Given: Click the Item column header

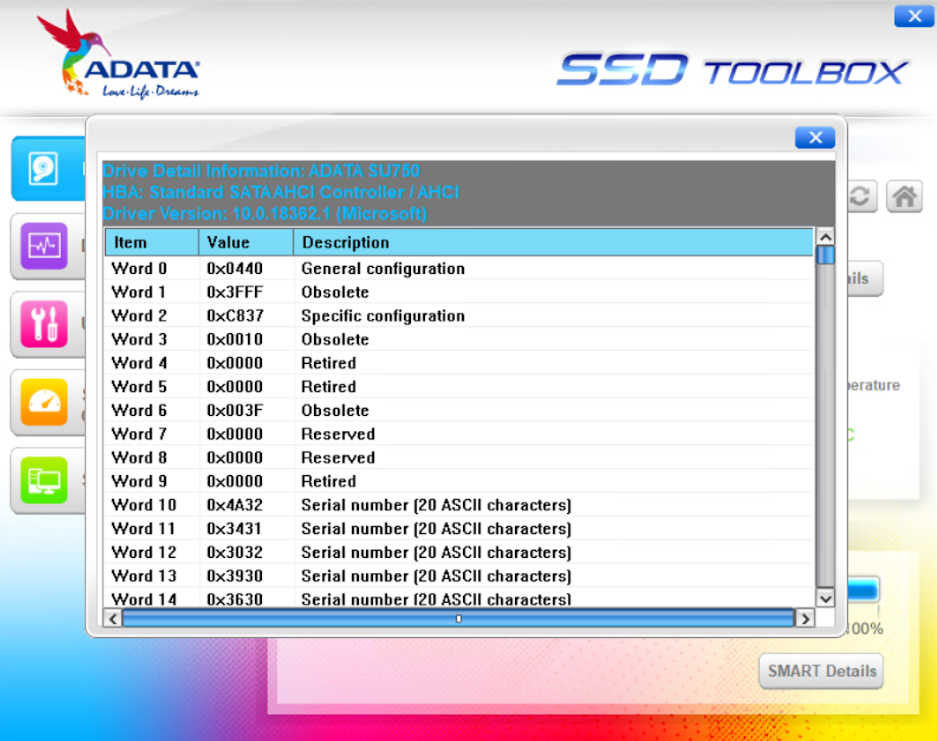Looking at the screenshot, I should (x=151, y=242).
